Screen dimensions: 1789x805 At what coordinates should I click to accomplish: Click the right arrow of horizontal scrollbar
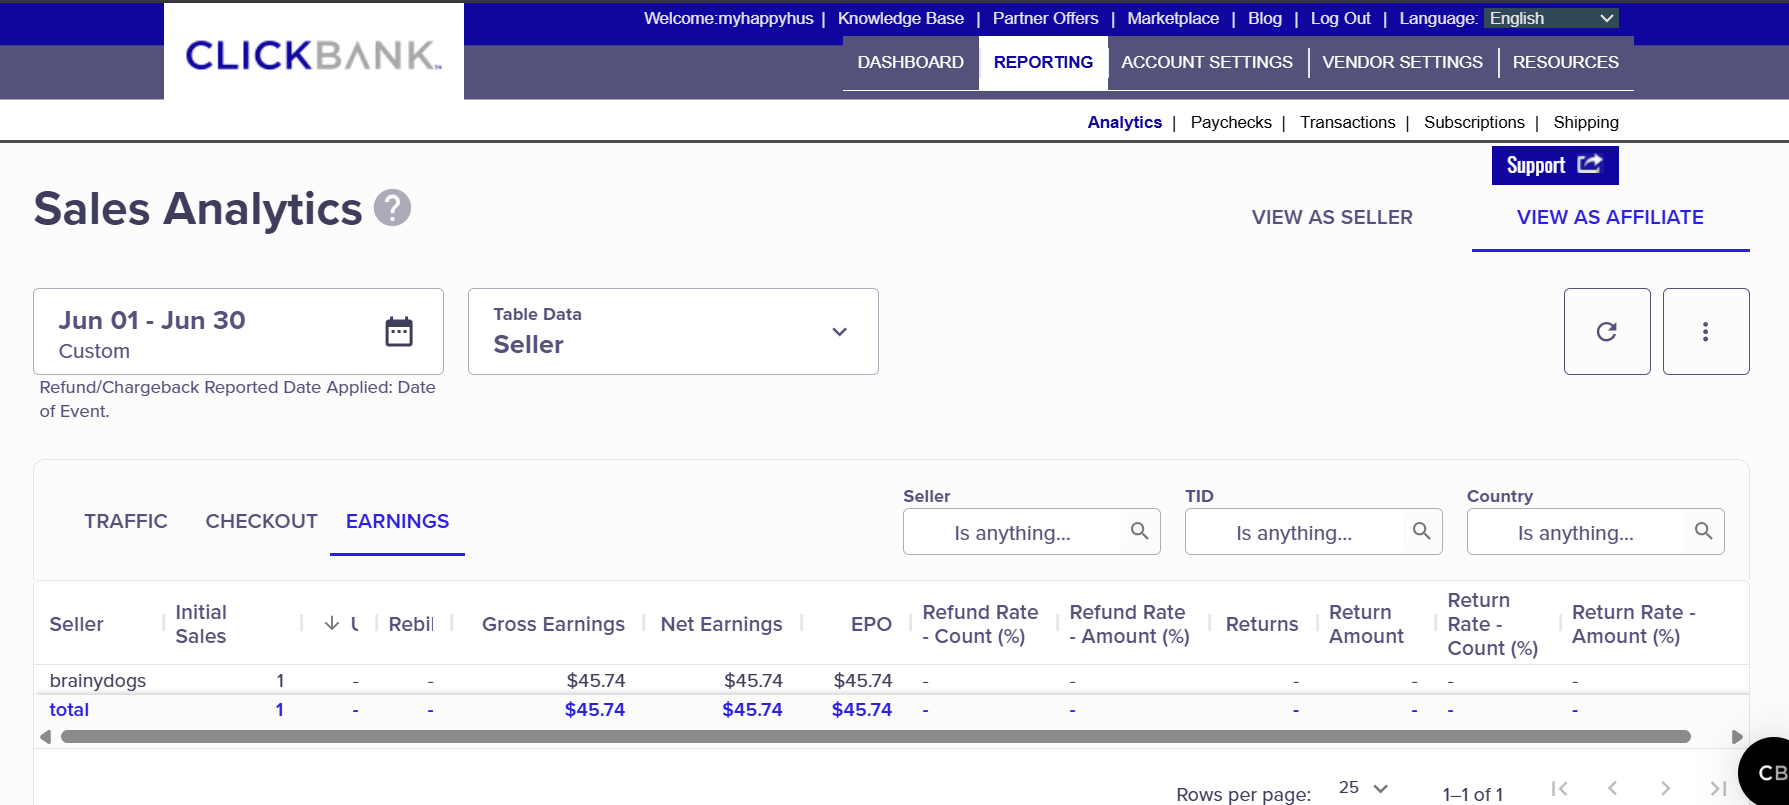pyautogui.click(x=1737, y=737)
